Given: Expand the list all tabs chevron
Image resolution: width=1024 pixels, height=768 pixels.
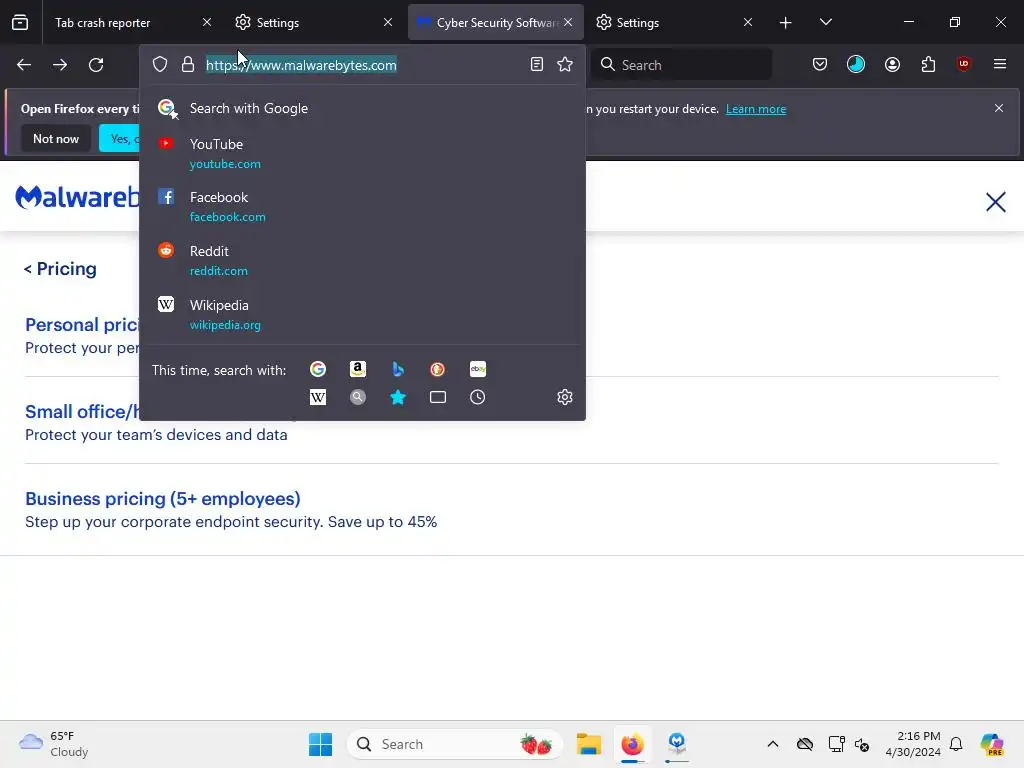Looking at the screenshot, I should pos(826,22).
